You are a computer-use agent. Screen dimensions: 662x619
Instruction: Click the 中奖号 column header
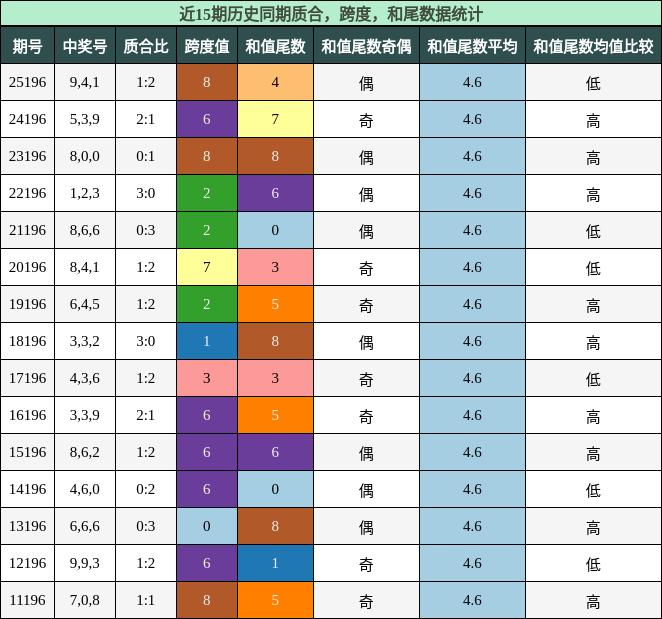[85, 45]
